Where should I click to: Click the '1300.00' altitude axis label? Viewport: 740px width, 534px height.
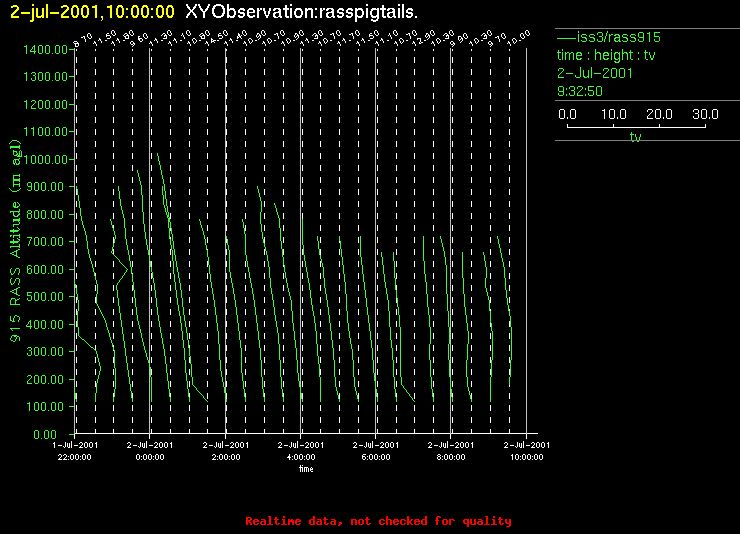tap(45, 76)
